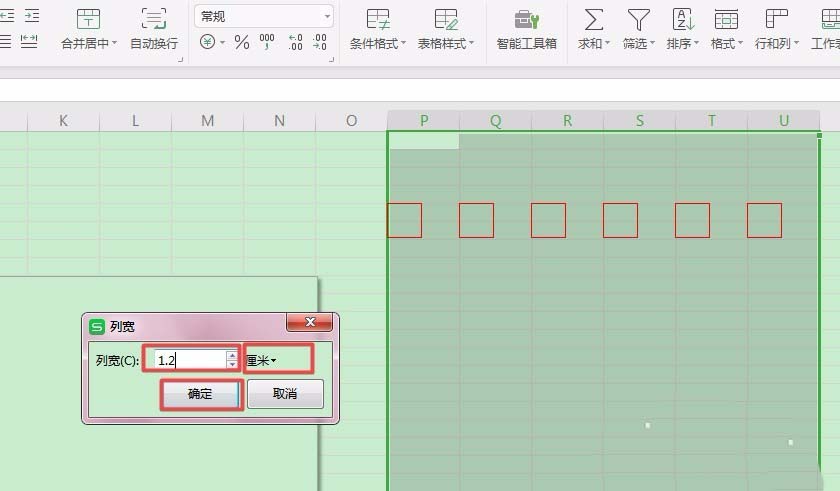The height and width of the screenshot is (491, 840).
Task: Open the Table Style (表格样式) icon
Action: [x=446, y=20]
